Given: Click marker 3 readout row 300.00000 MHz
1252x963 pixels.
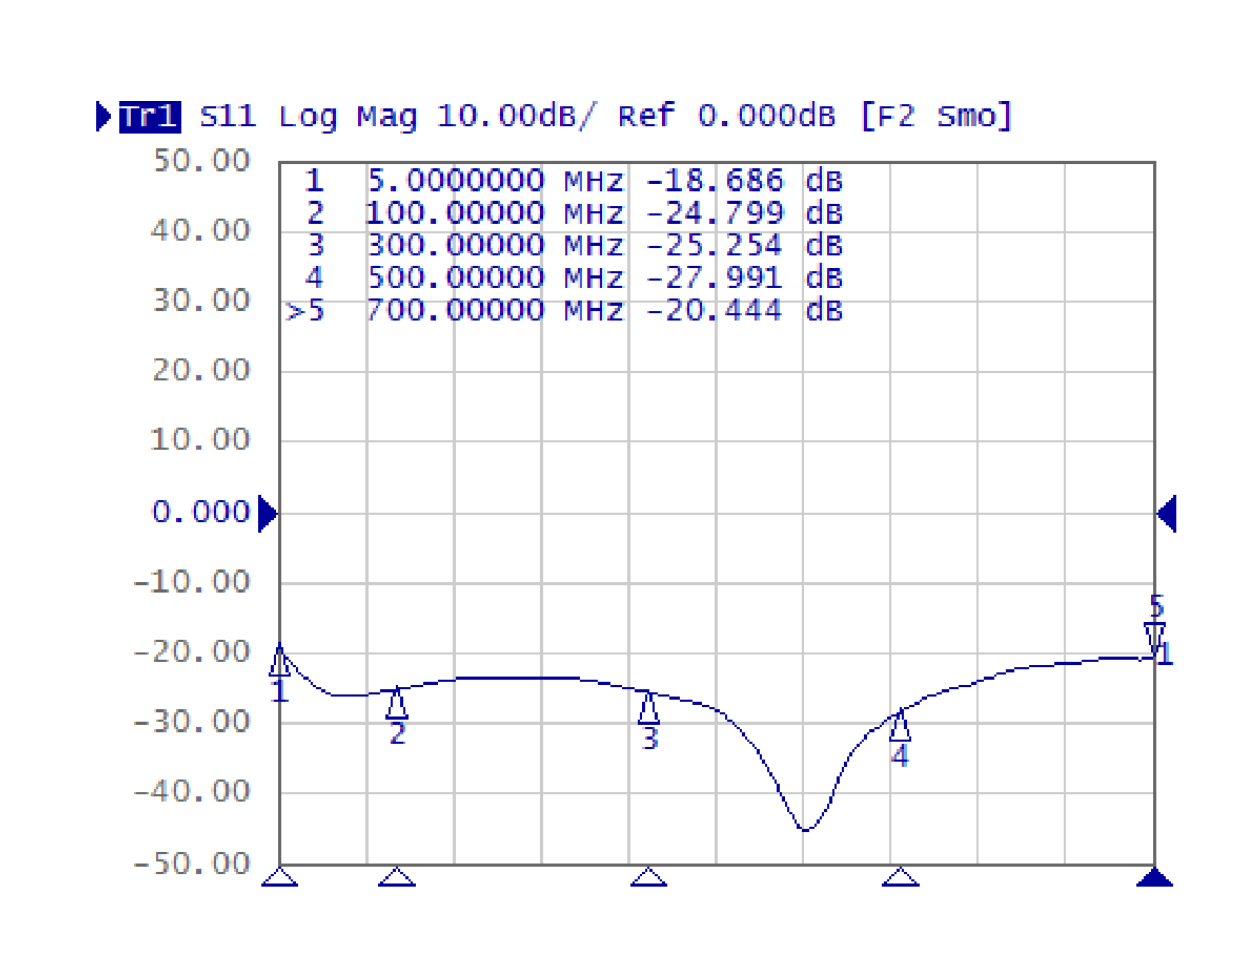Looking at the screenshot, I should click(574, 245).
